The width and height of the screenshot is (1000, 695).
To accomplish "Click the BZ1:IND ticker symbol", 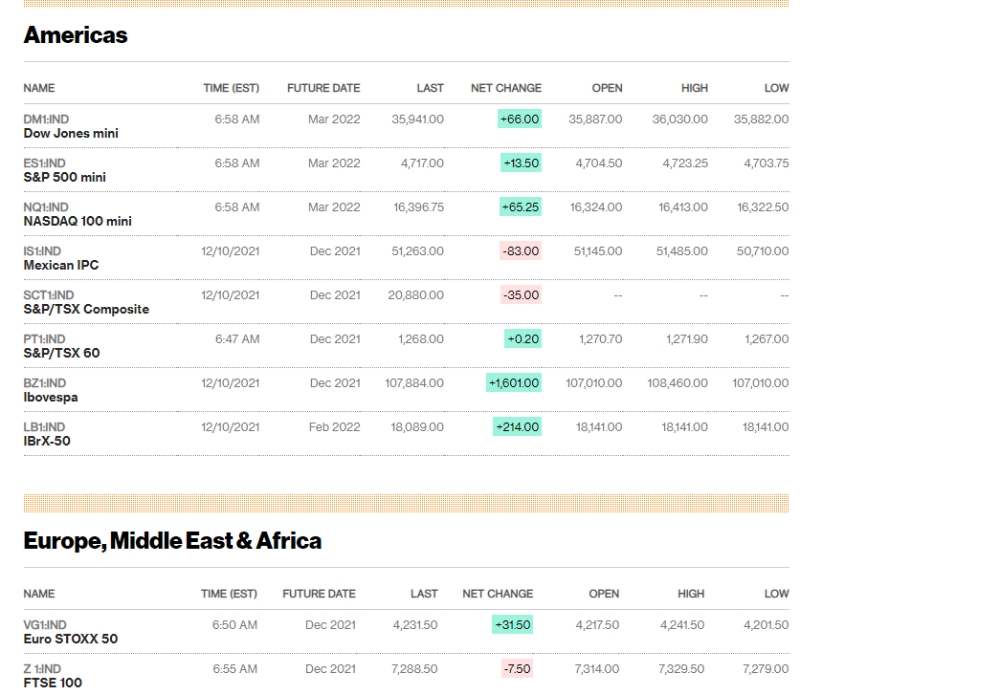I will (45, 383).
